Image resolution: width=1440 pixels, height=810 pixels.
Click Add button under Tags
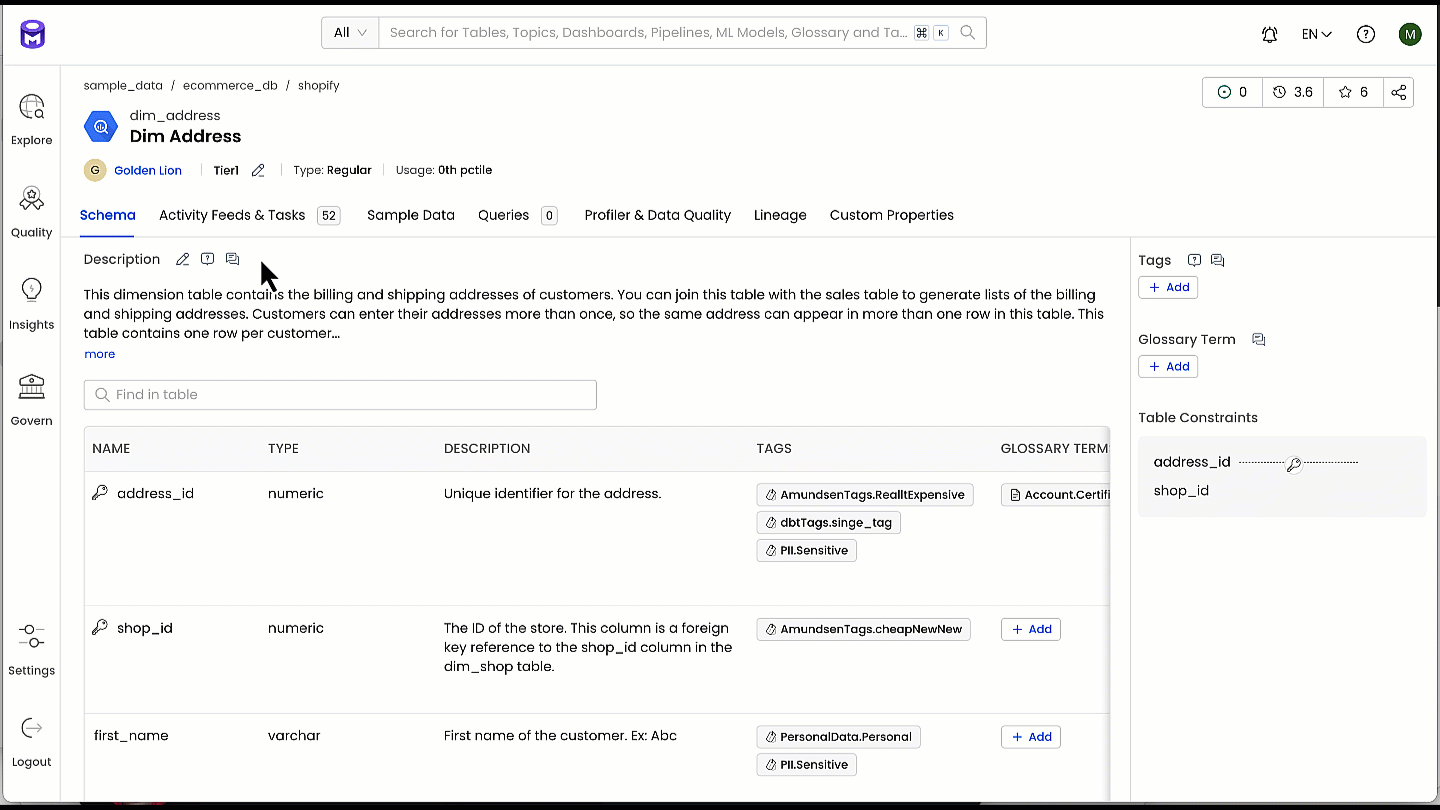(1168, 287)
